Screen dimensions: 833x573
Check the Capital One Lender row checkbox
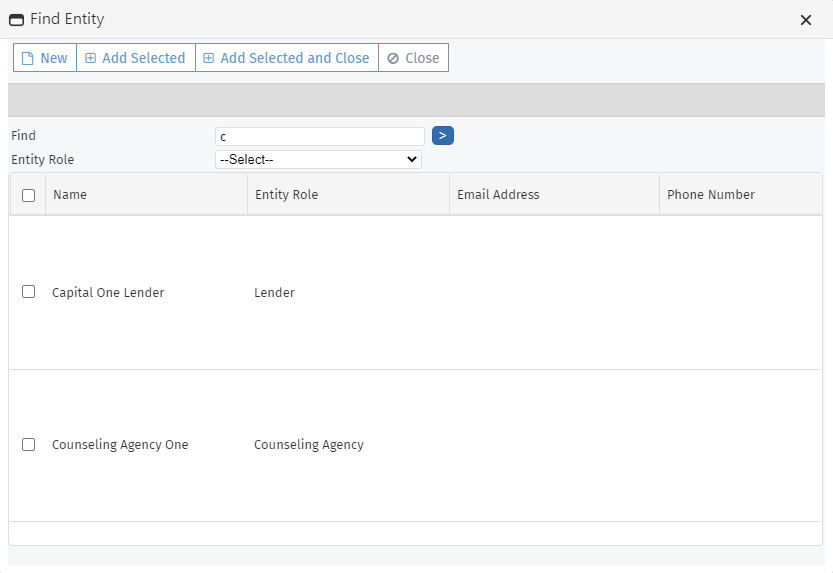[x=28, y=292]
